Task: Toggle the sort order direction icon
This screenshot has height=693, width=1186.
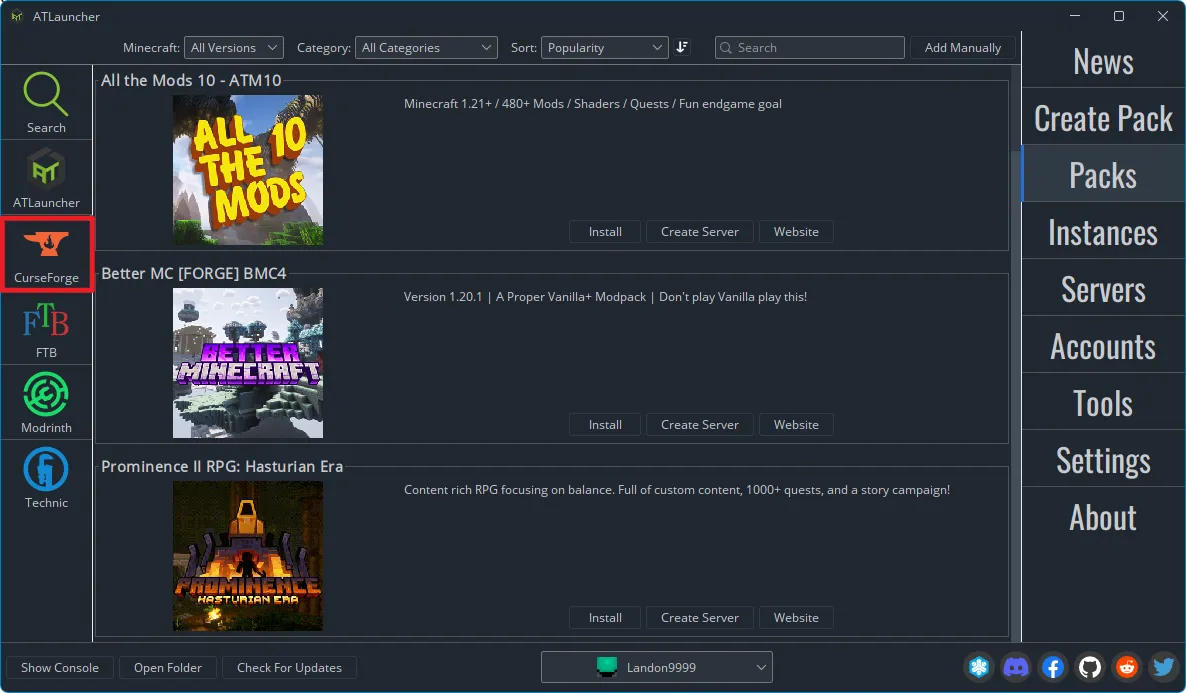Action: point(681,47)
